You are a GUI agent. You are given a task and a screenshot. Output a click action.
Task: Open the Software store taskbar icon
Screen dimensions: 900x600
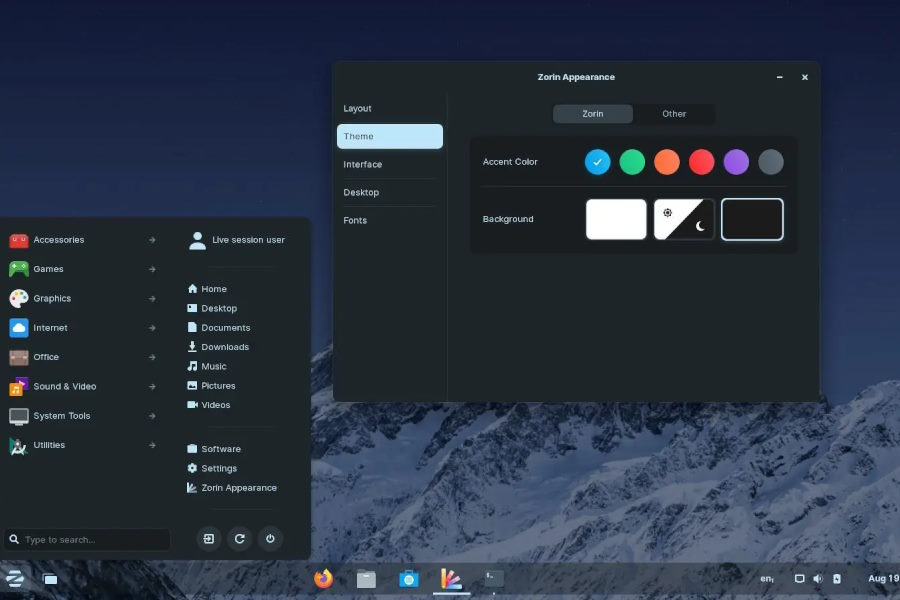(x=408, y=578)
